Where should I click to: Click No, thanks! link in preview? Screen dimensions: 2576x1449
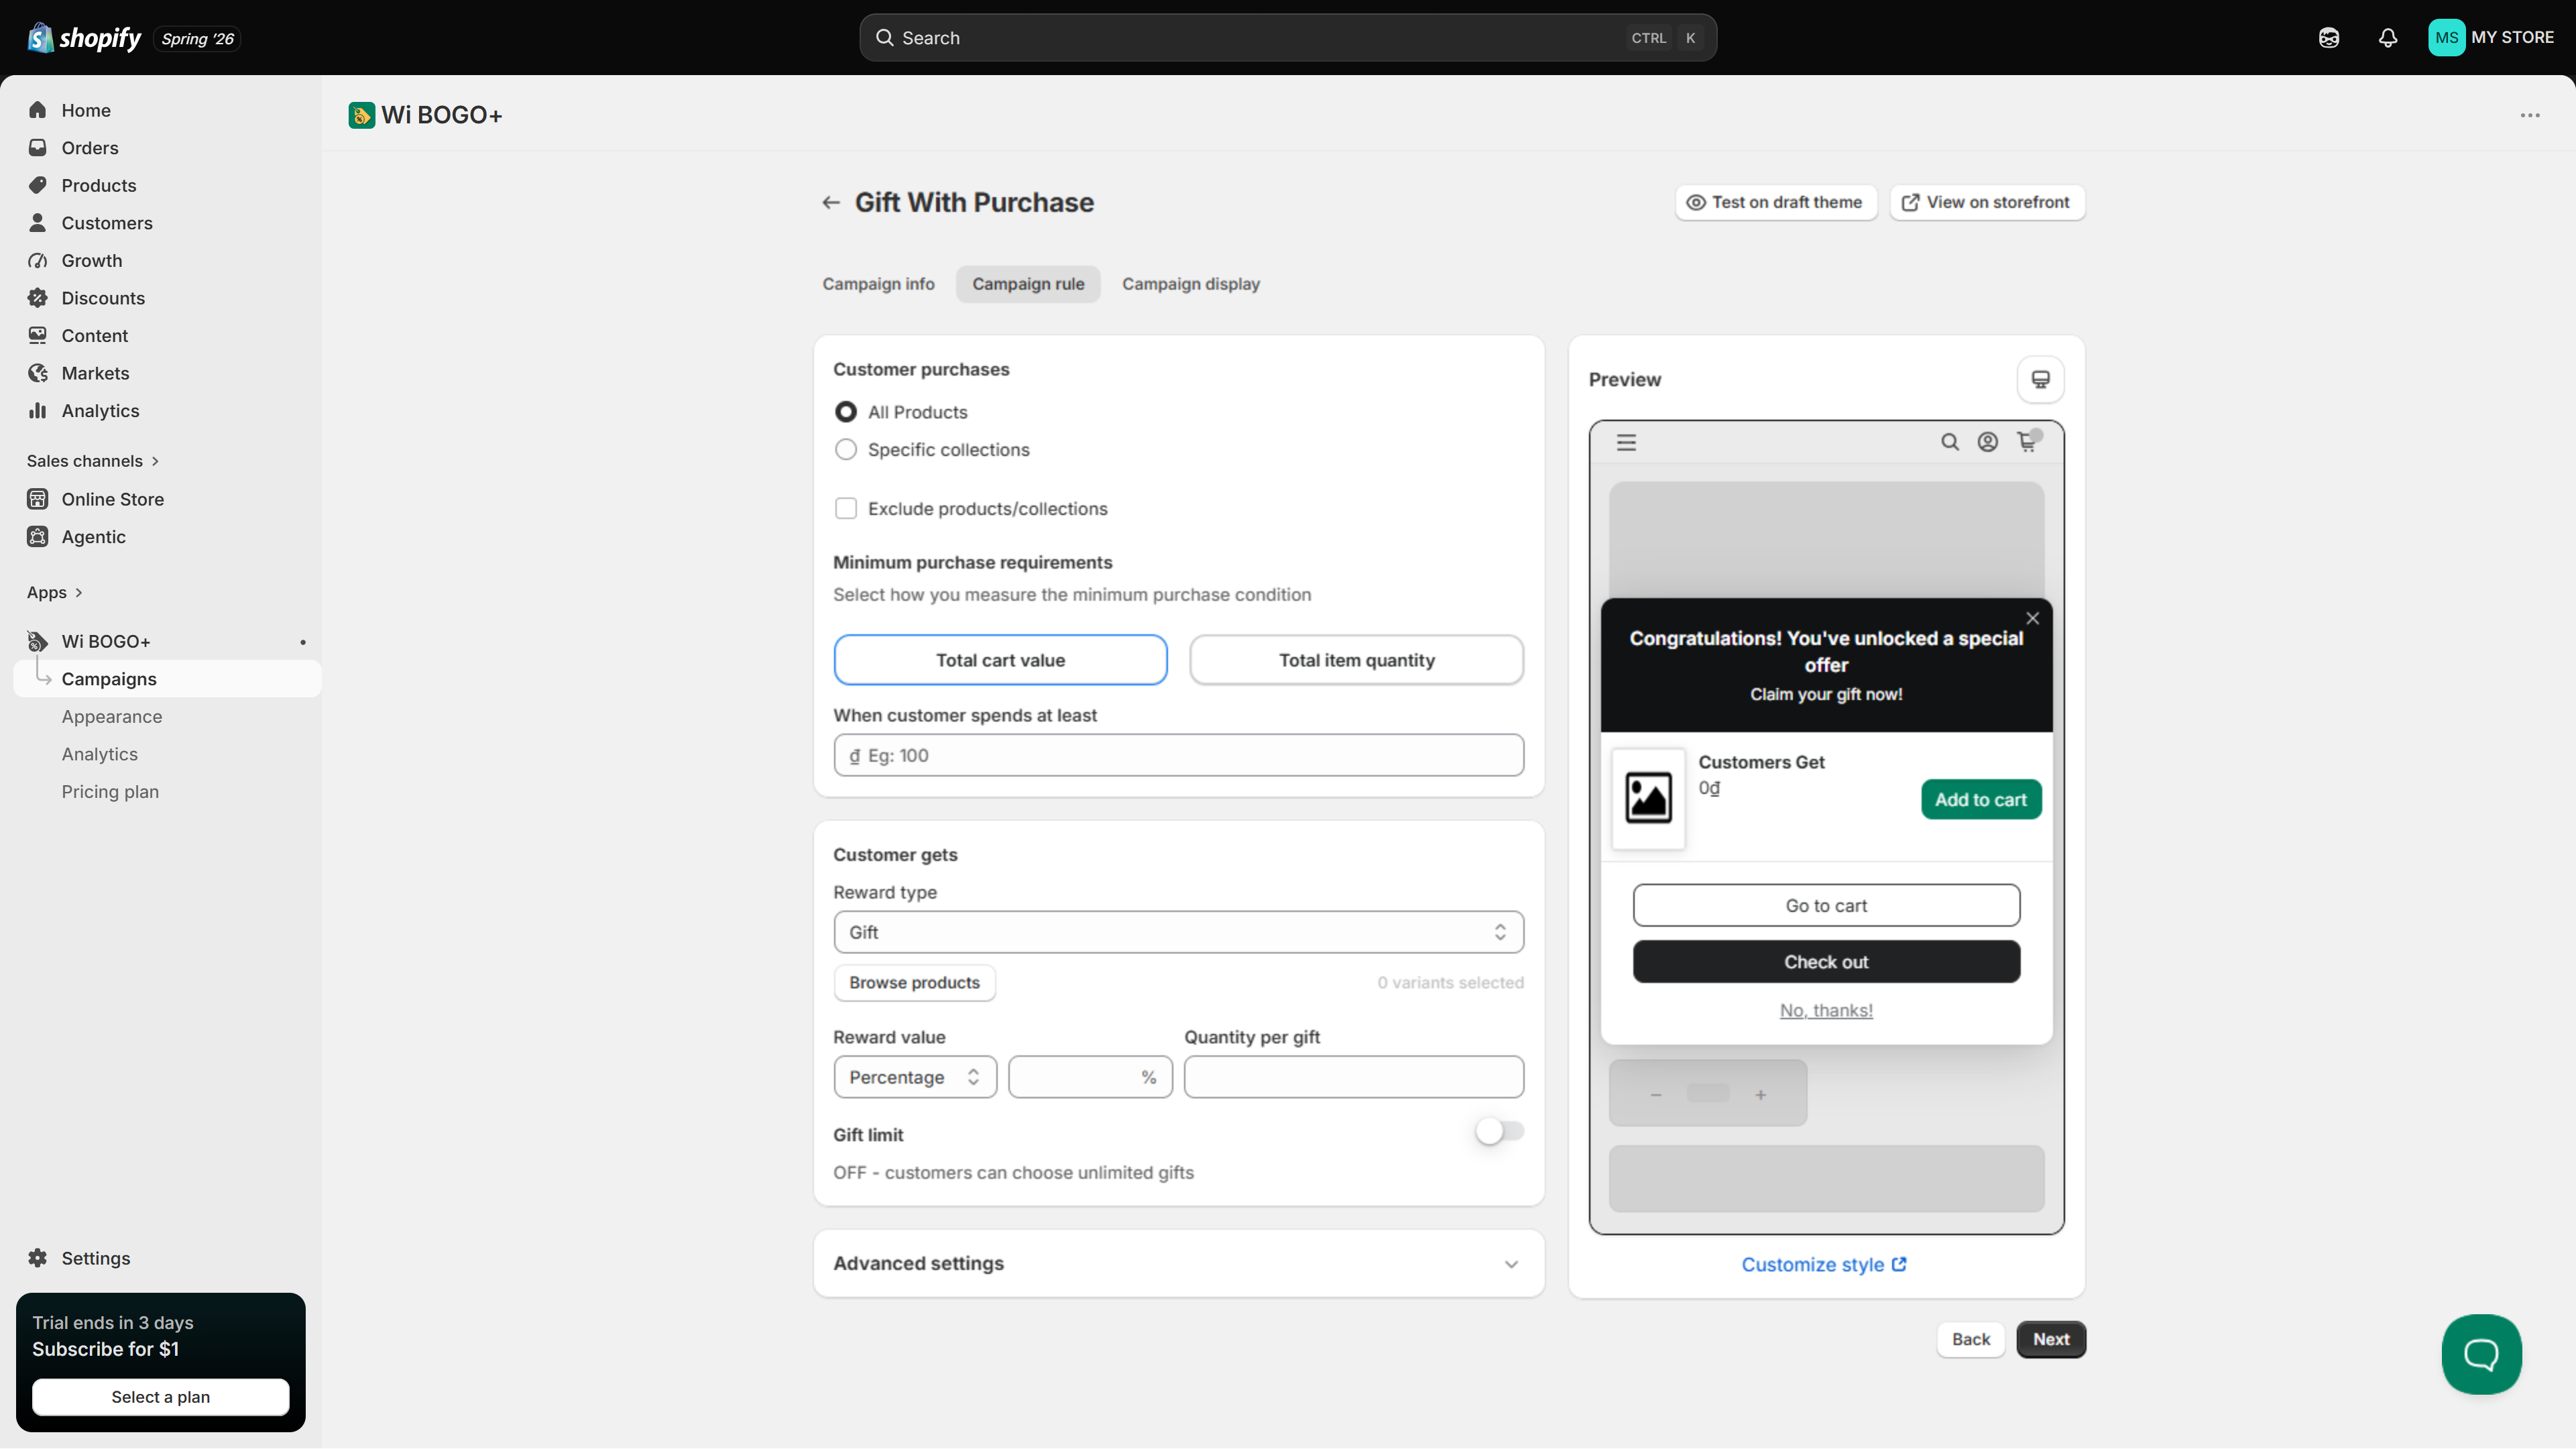pyautogui.click(x=1826, y=1010)
